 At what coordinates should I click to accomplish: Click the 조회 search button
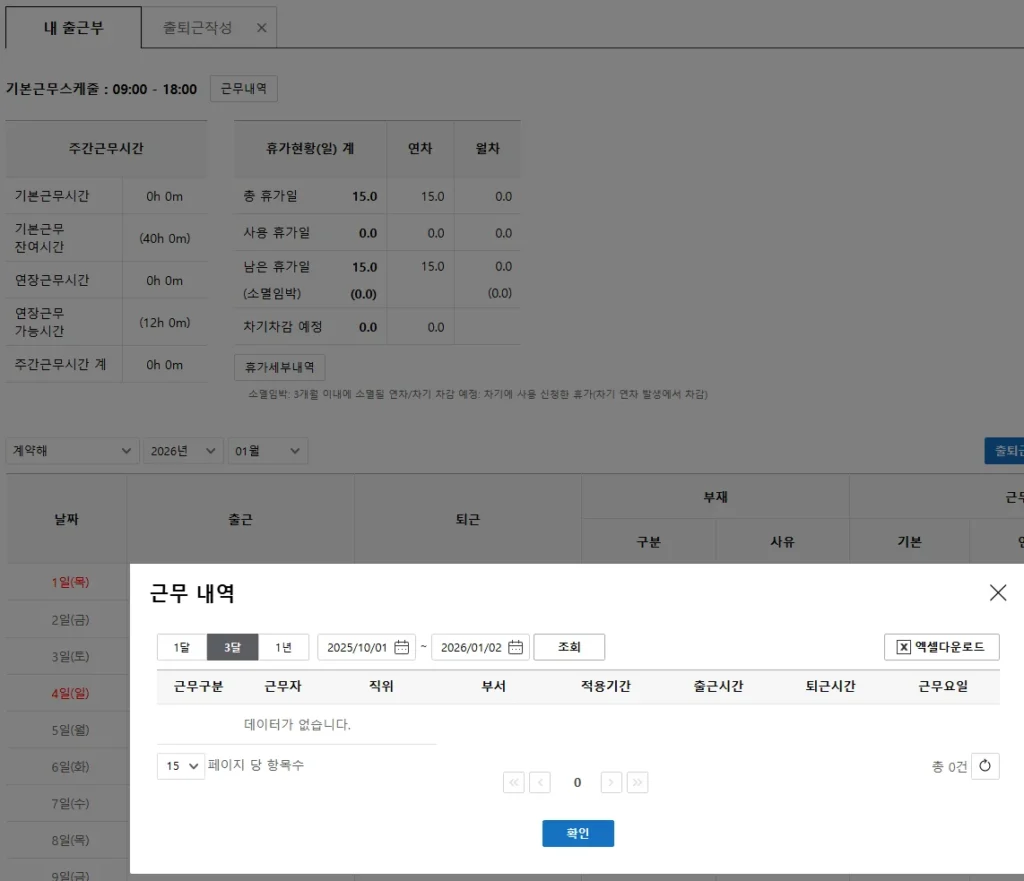coord(569,647)
